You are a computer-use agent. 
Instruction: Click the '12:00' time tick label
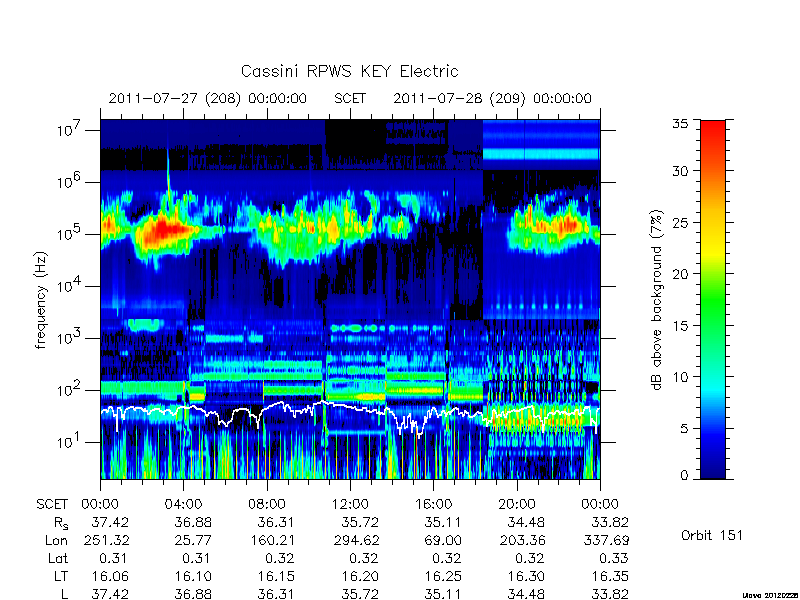tap(350, 504)
